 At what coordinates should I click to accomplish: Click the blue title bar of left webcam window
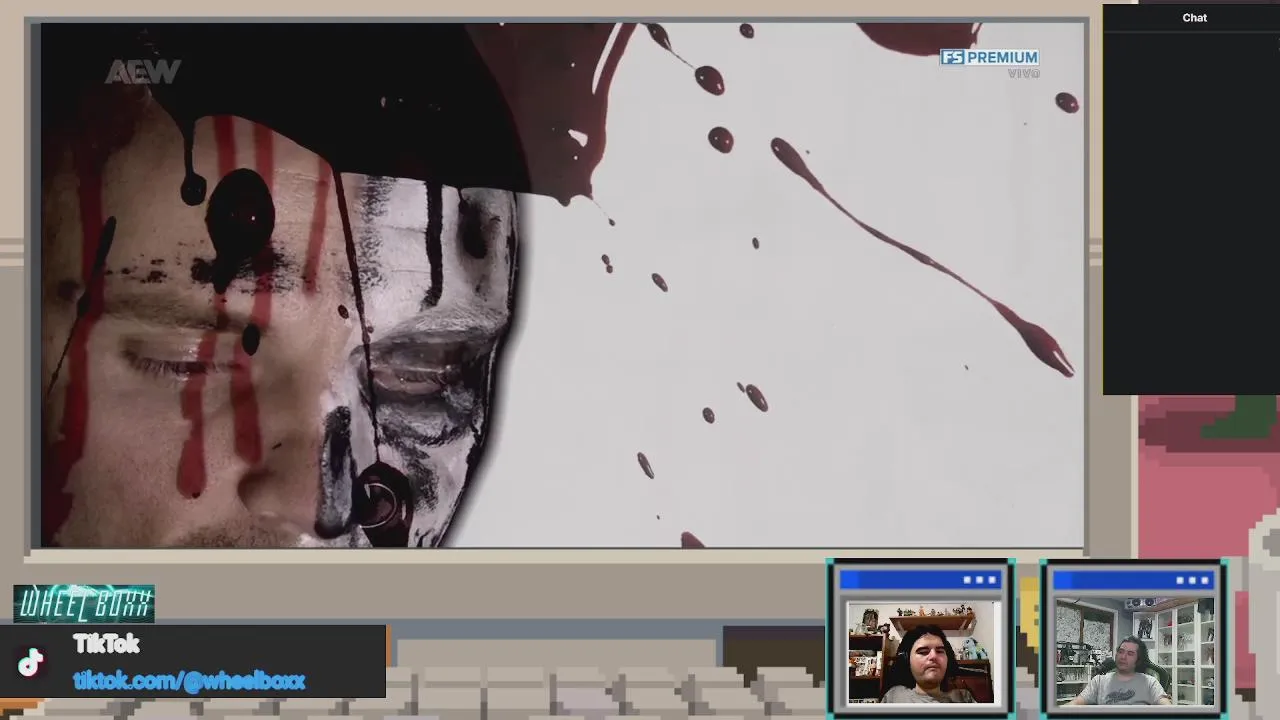pyautogui.click(x=921, y=580)
